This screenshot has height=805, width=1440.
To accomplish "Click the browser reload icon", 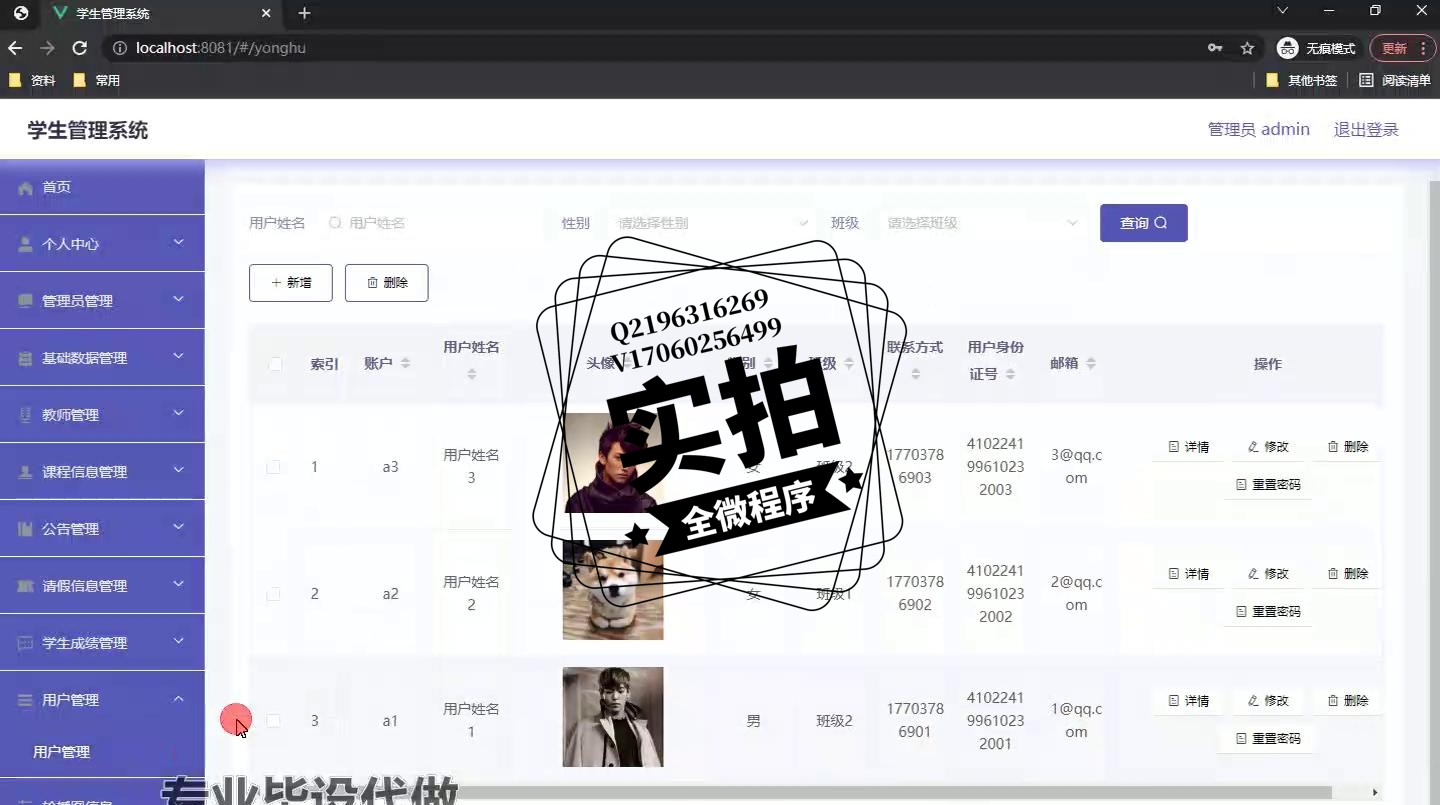I will [x=80, y=48].
